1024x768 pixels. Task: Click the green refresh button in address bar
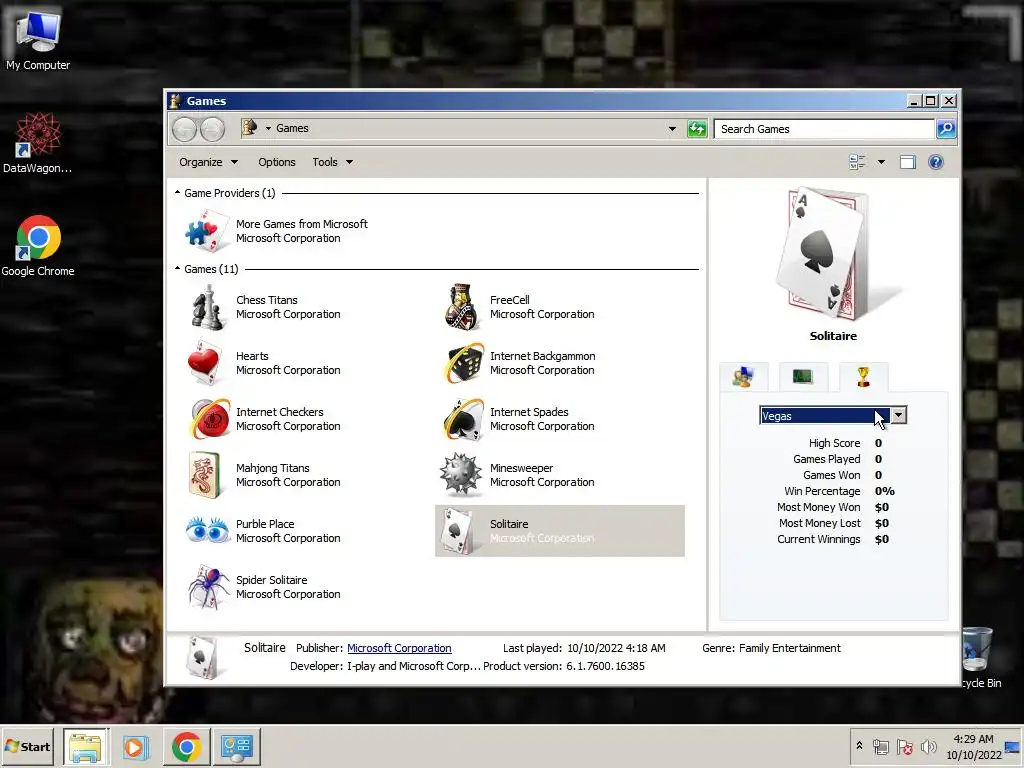697,129
